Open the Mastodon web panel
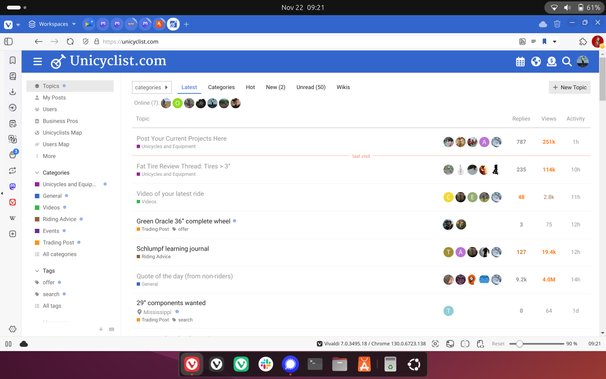The image size is (606, 379). [x=12, y=186]
